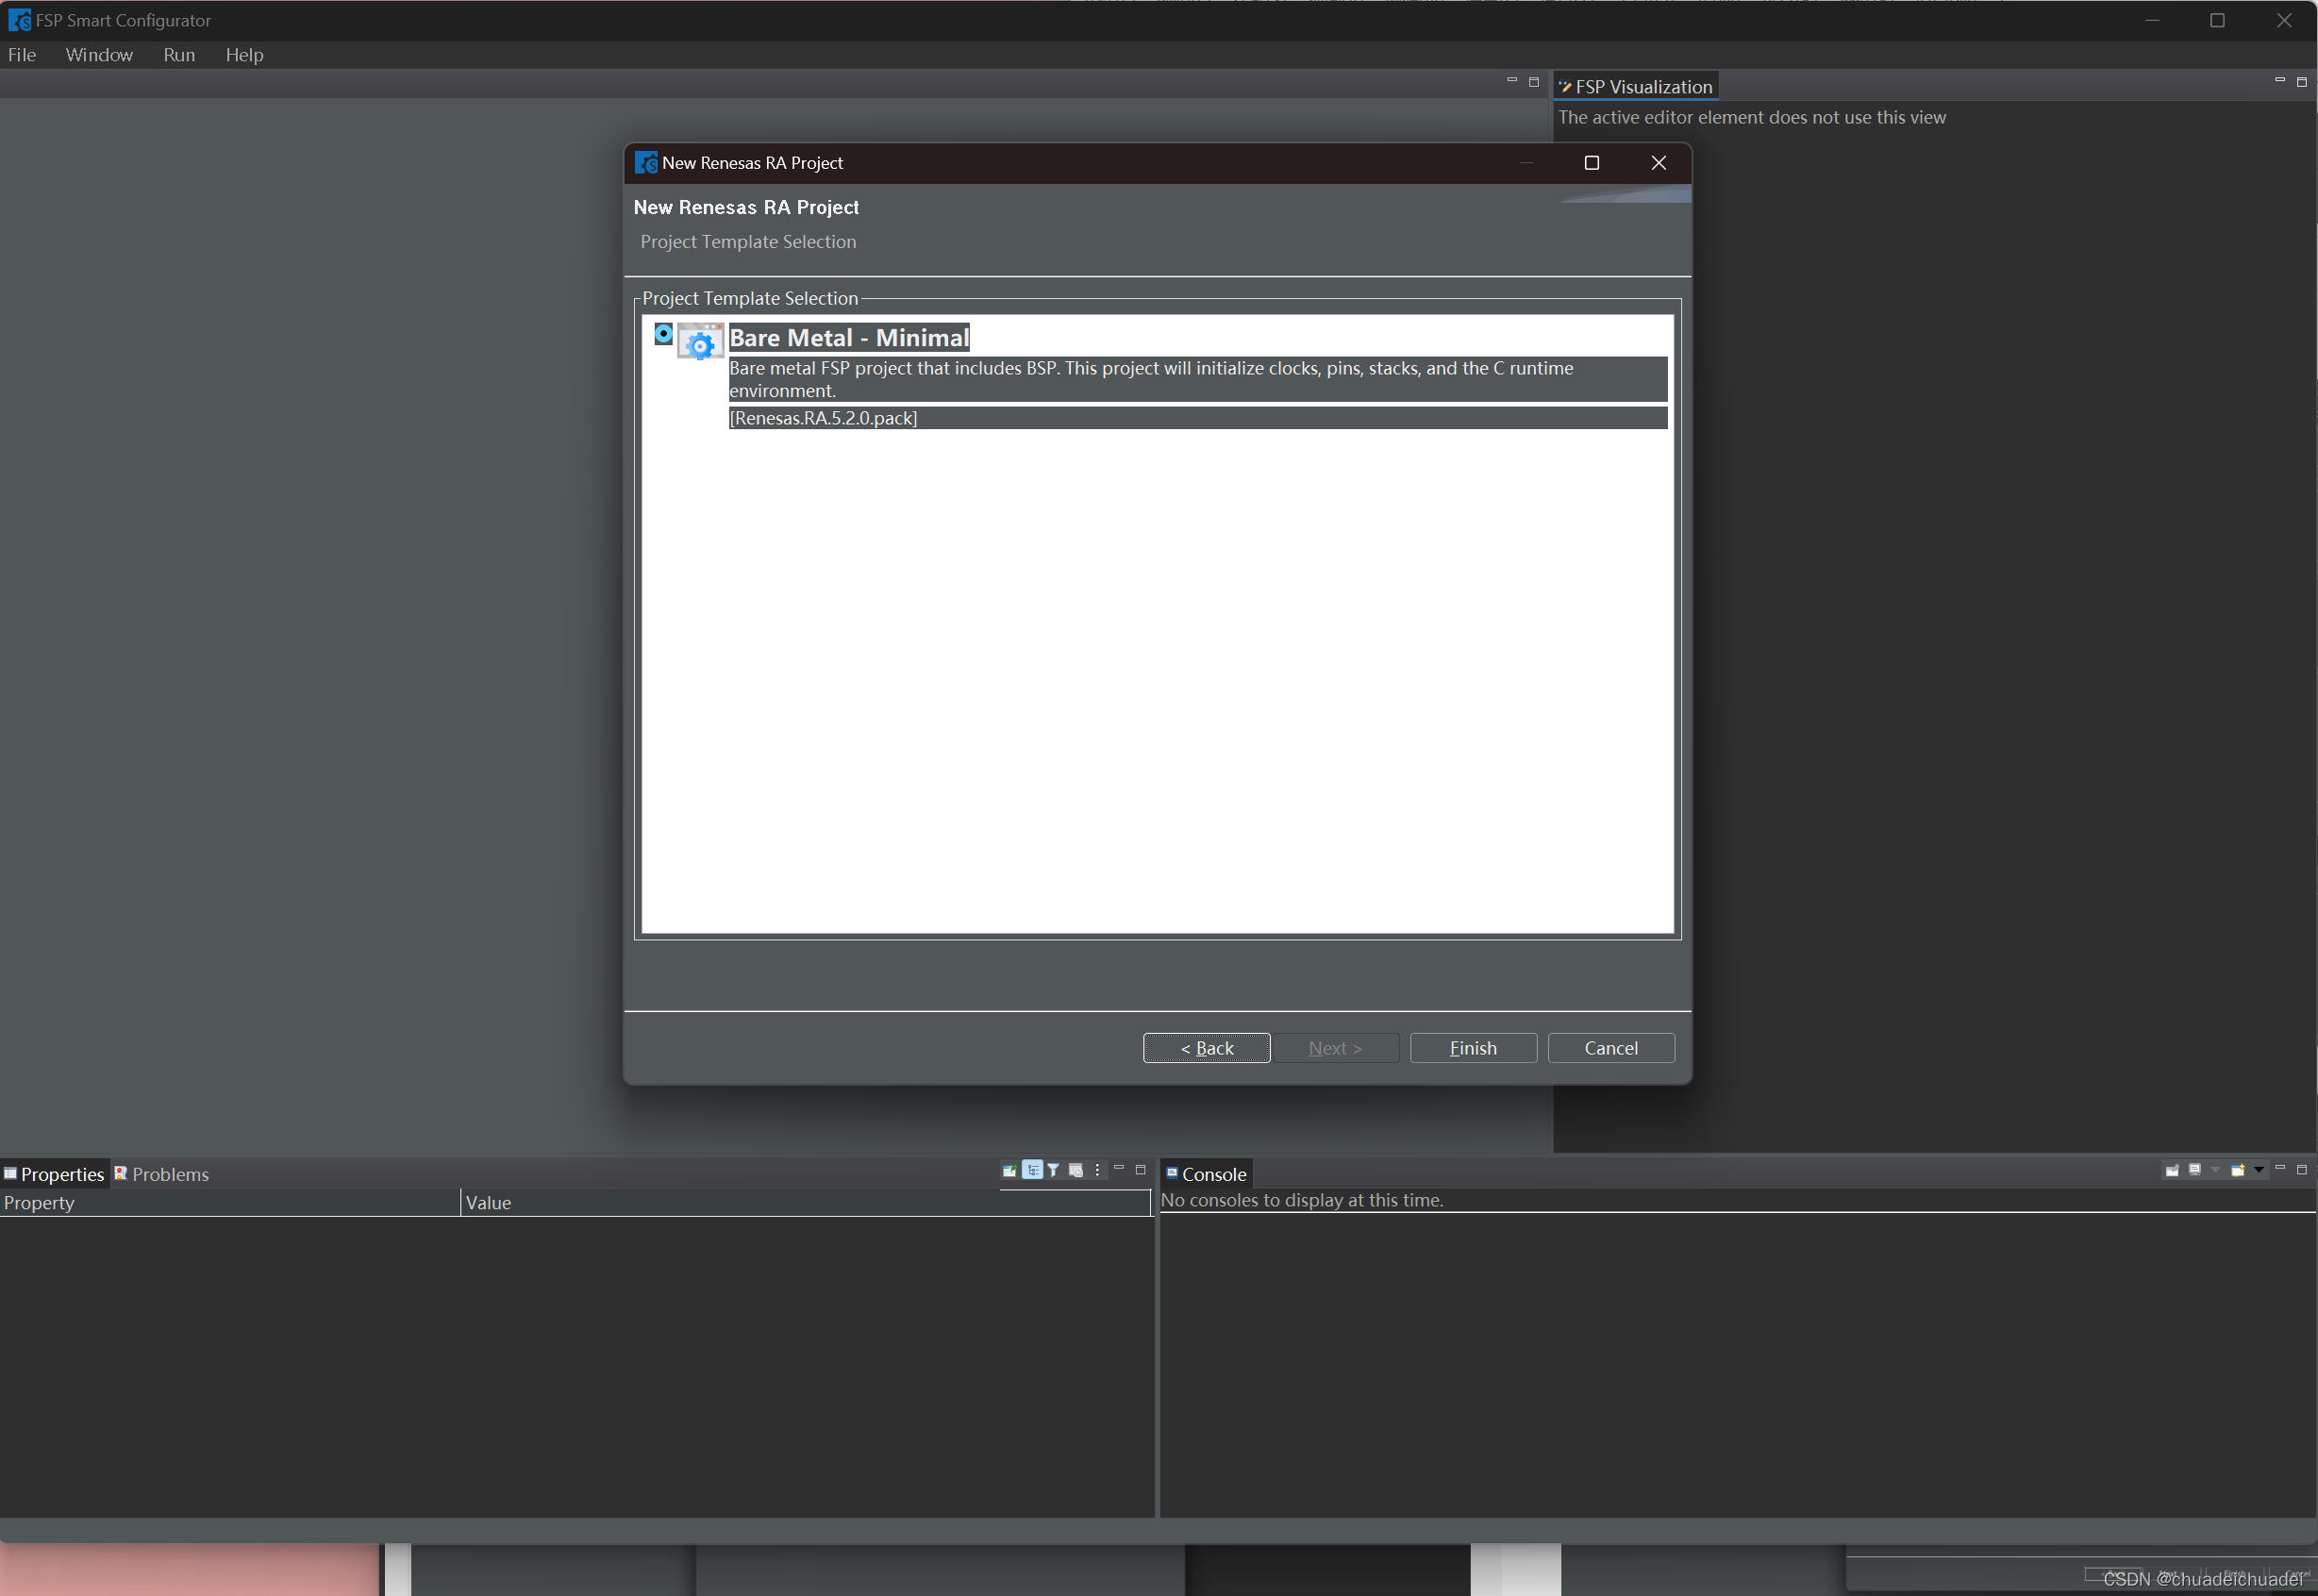Click the Display Selected Console monitor icon
The height and width of the screenshot is (1596, 2318).
click(2194, 1170)
